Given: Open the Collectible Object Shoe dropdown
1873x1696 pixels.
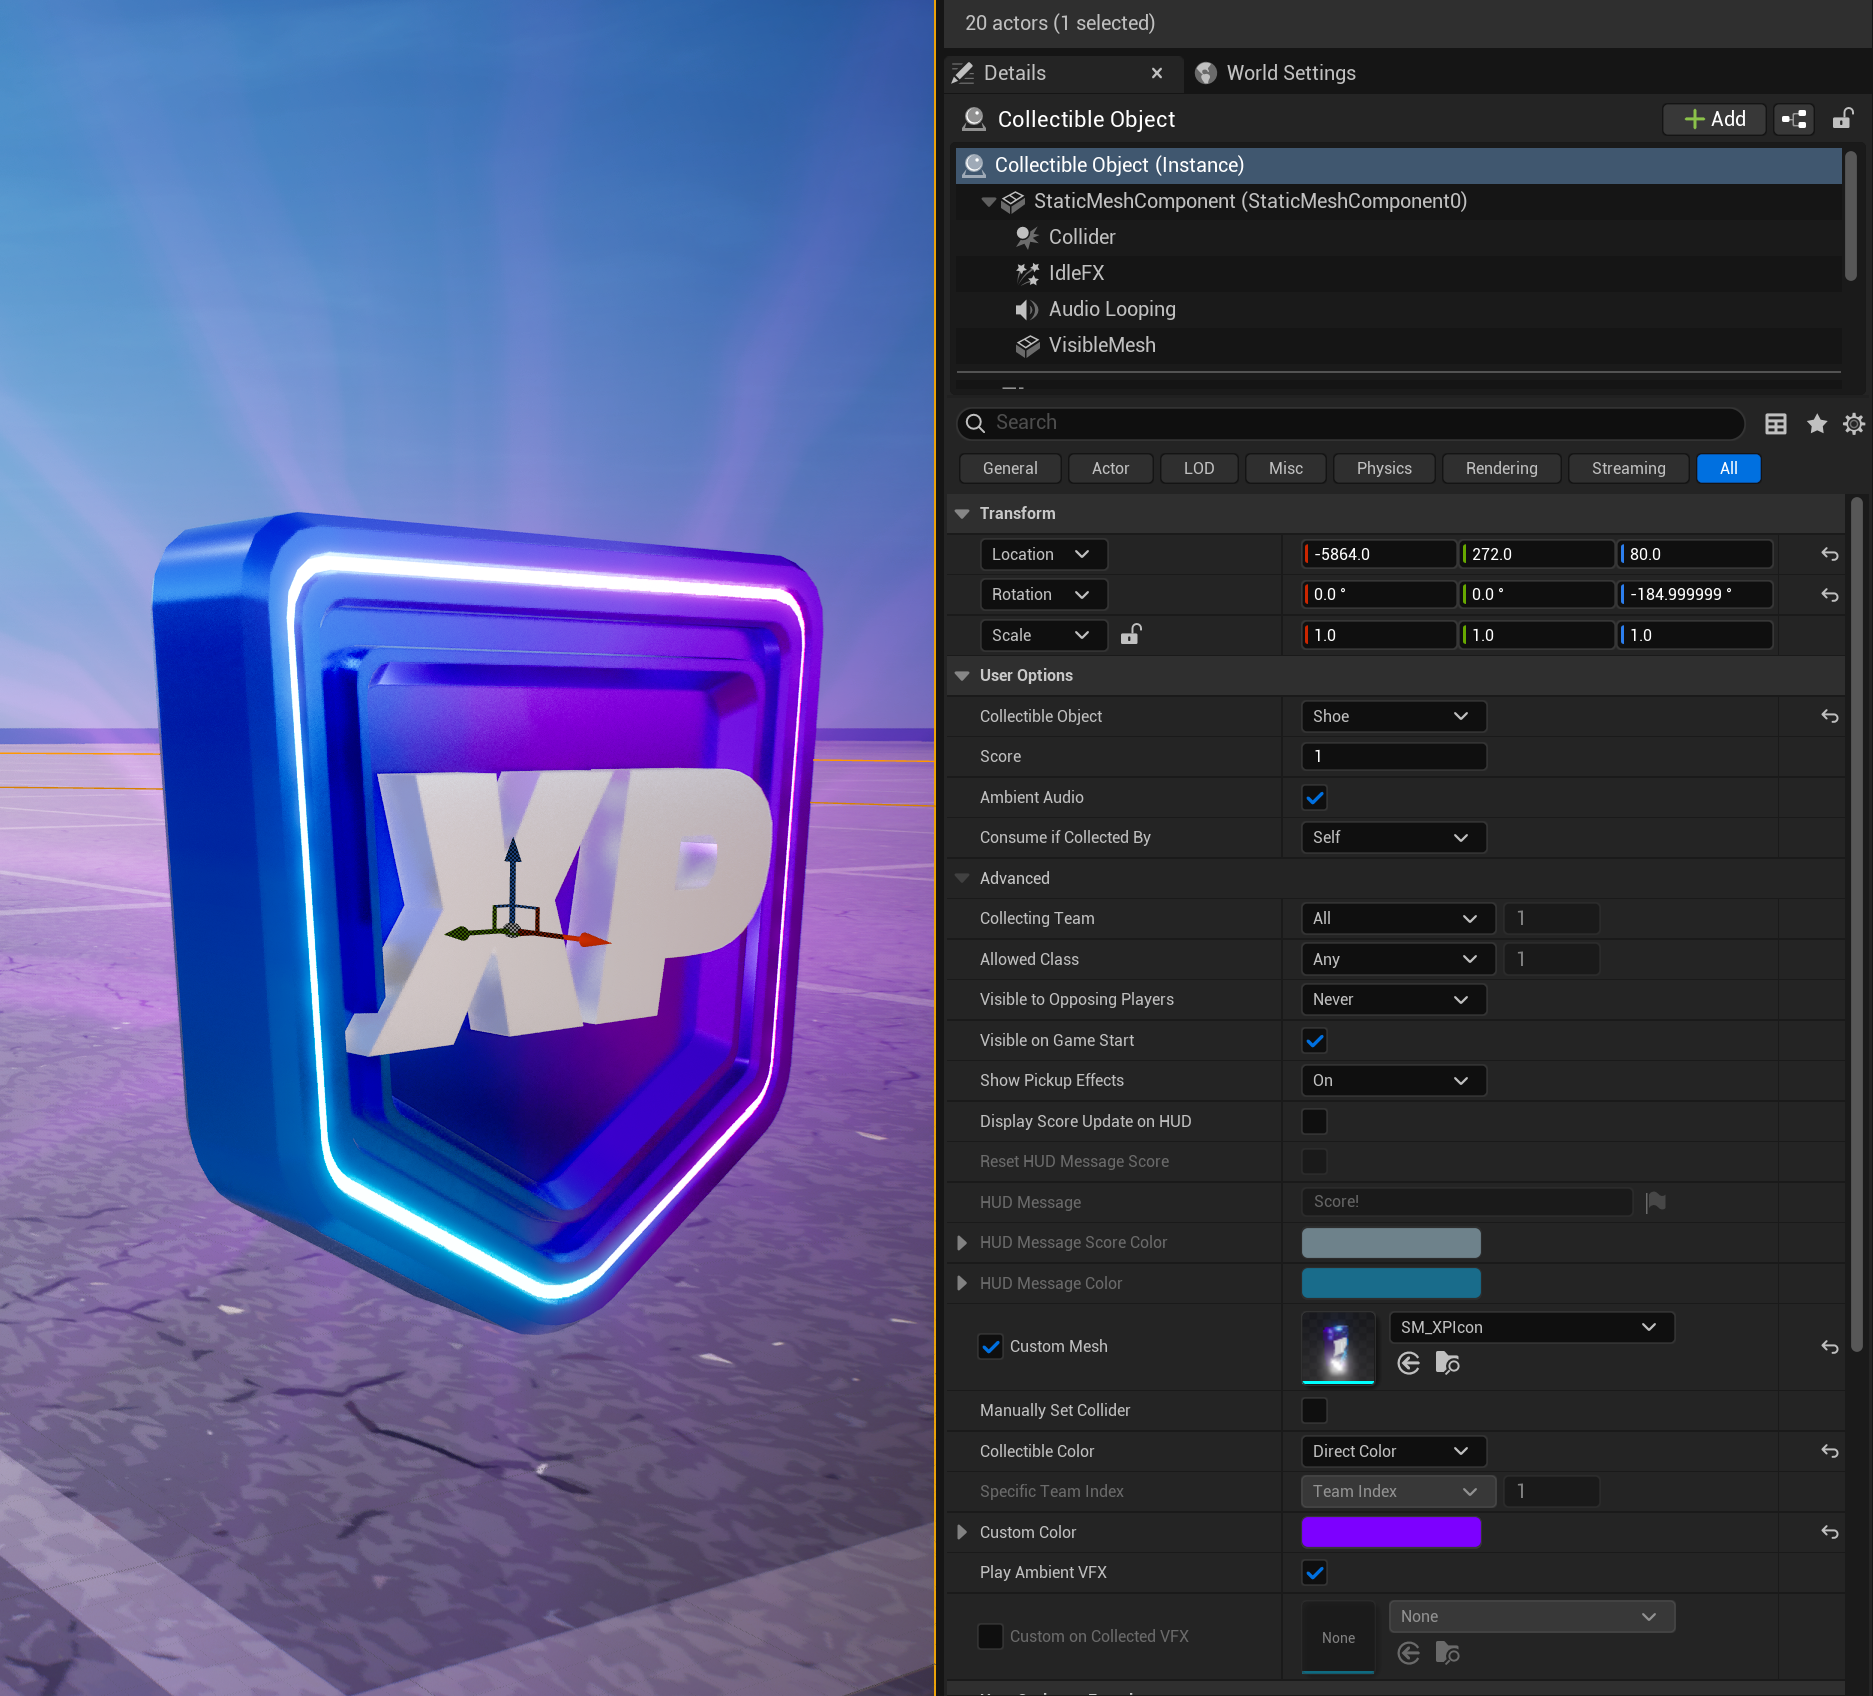Looking at the screenshot, I should tap(1393, 716).
